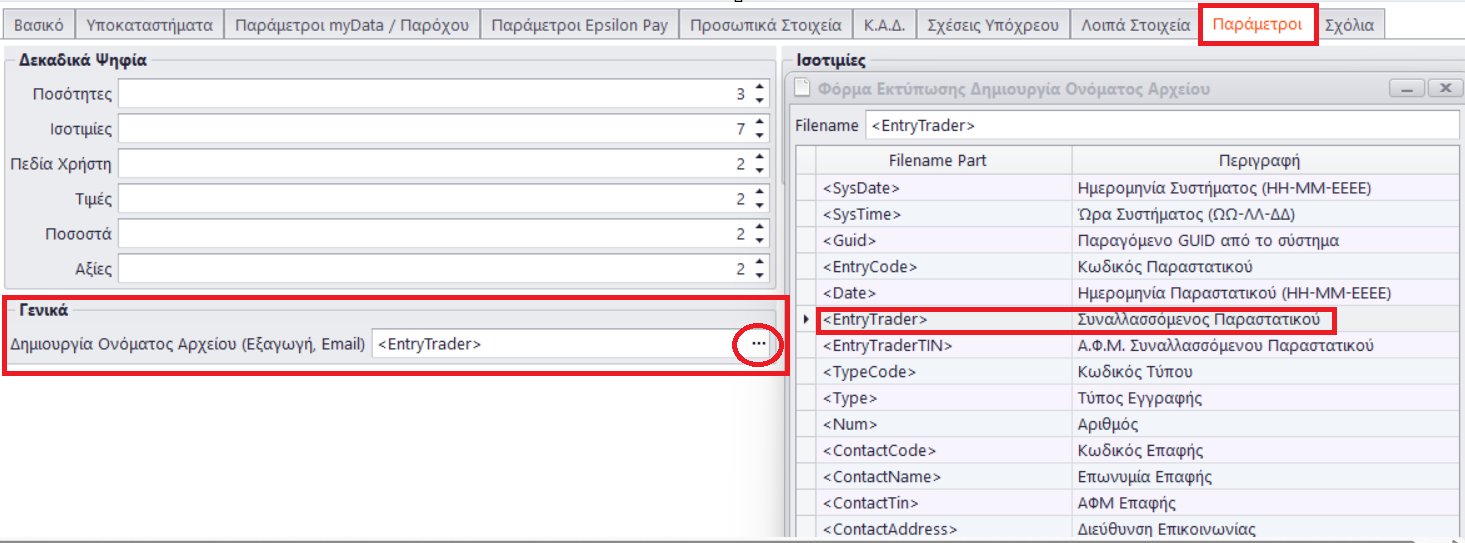Click the ellipsis button beside filename creation field
The height and width of the screenshot is (543, 1465).
coord(759,344)
